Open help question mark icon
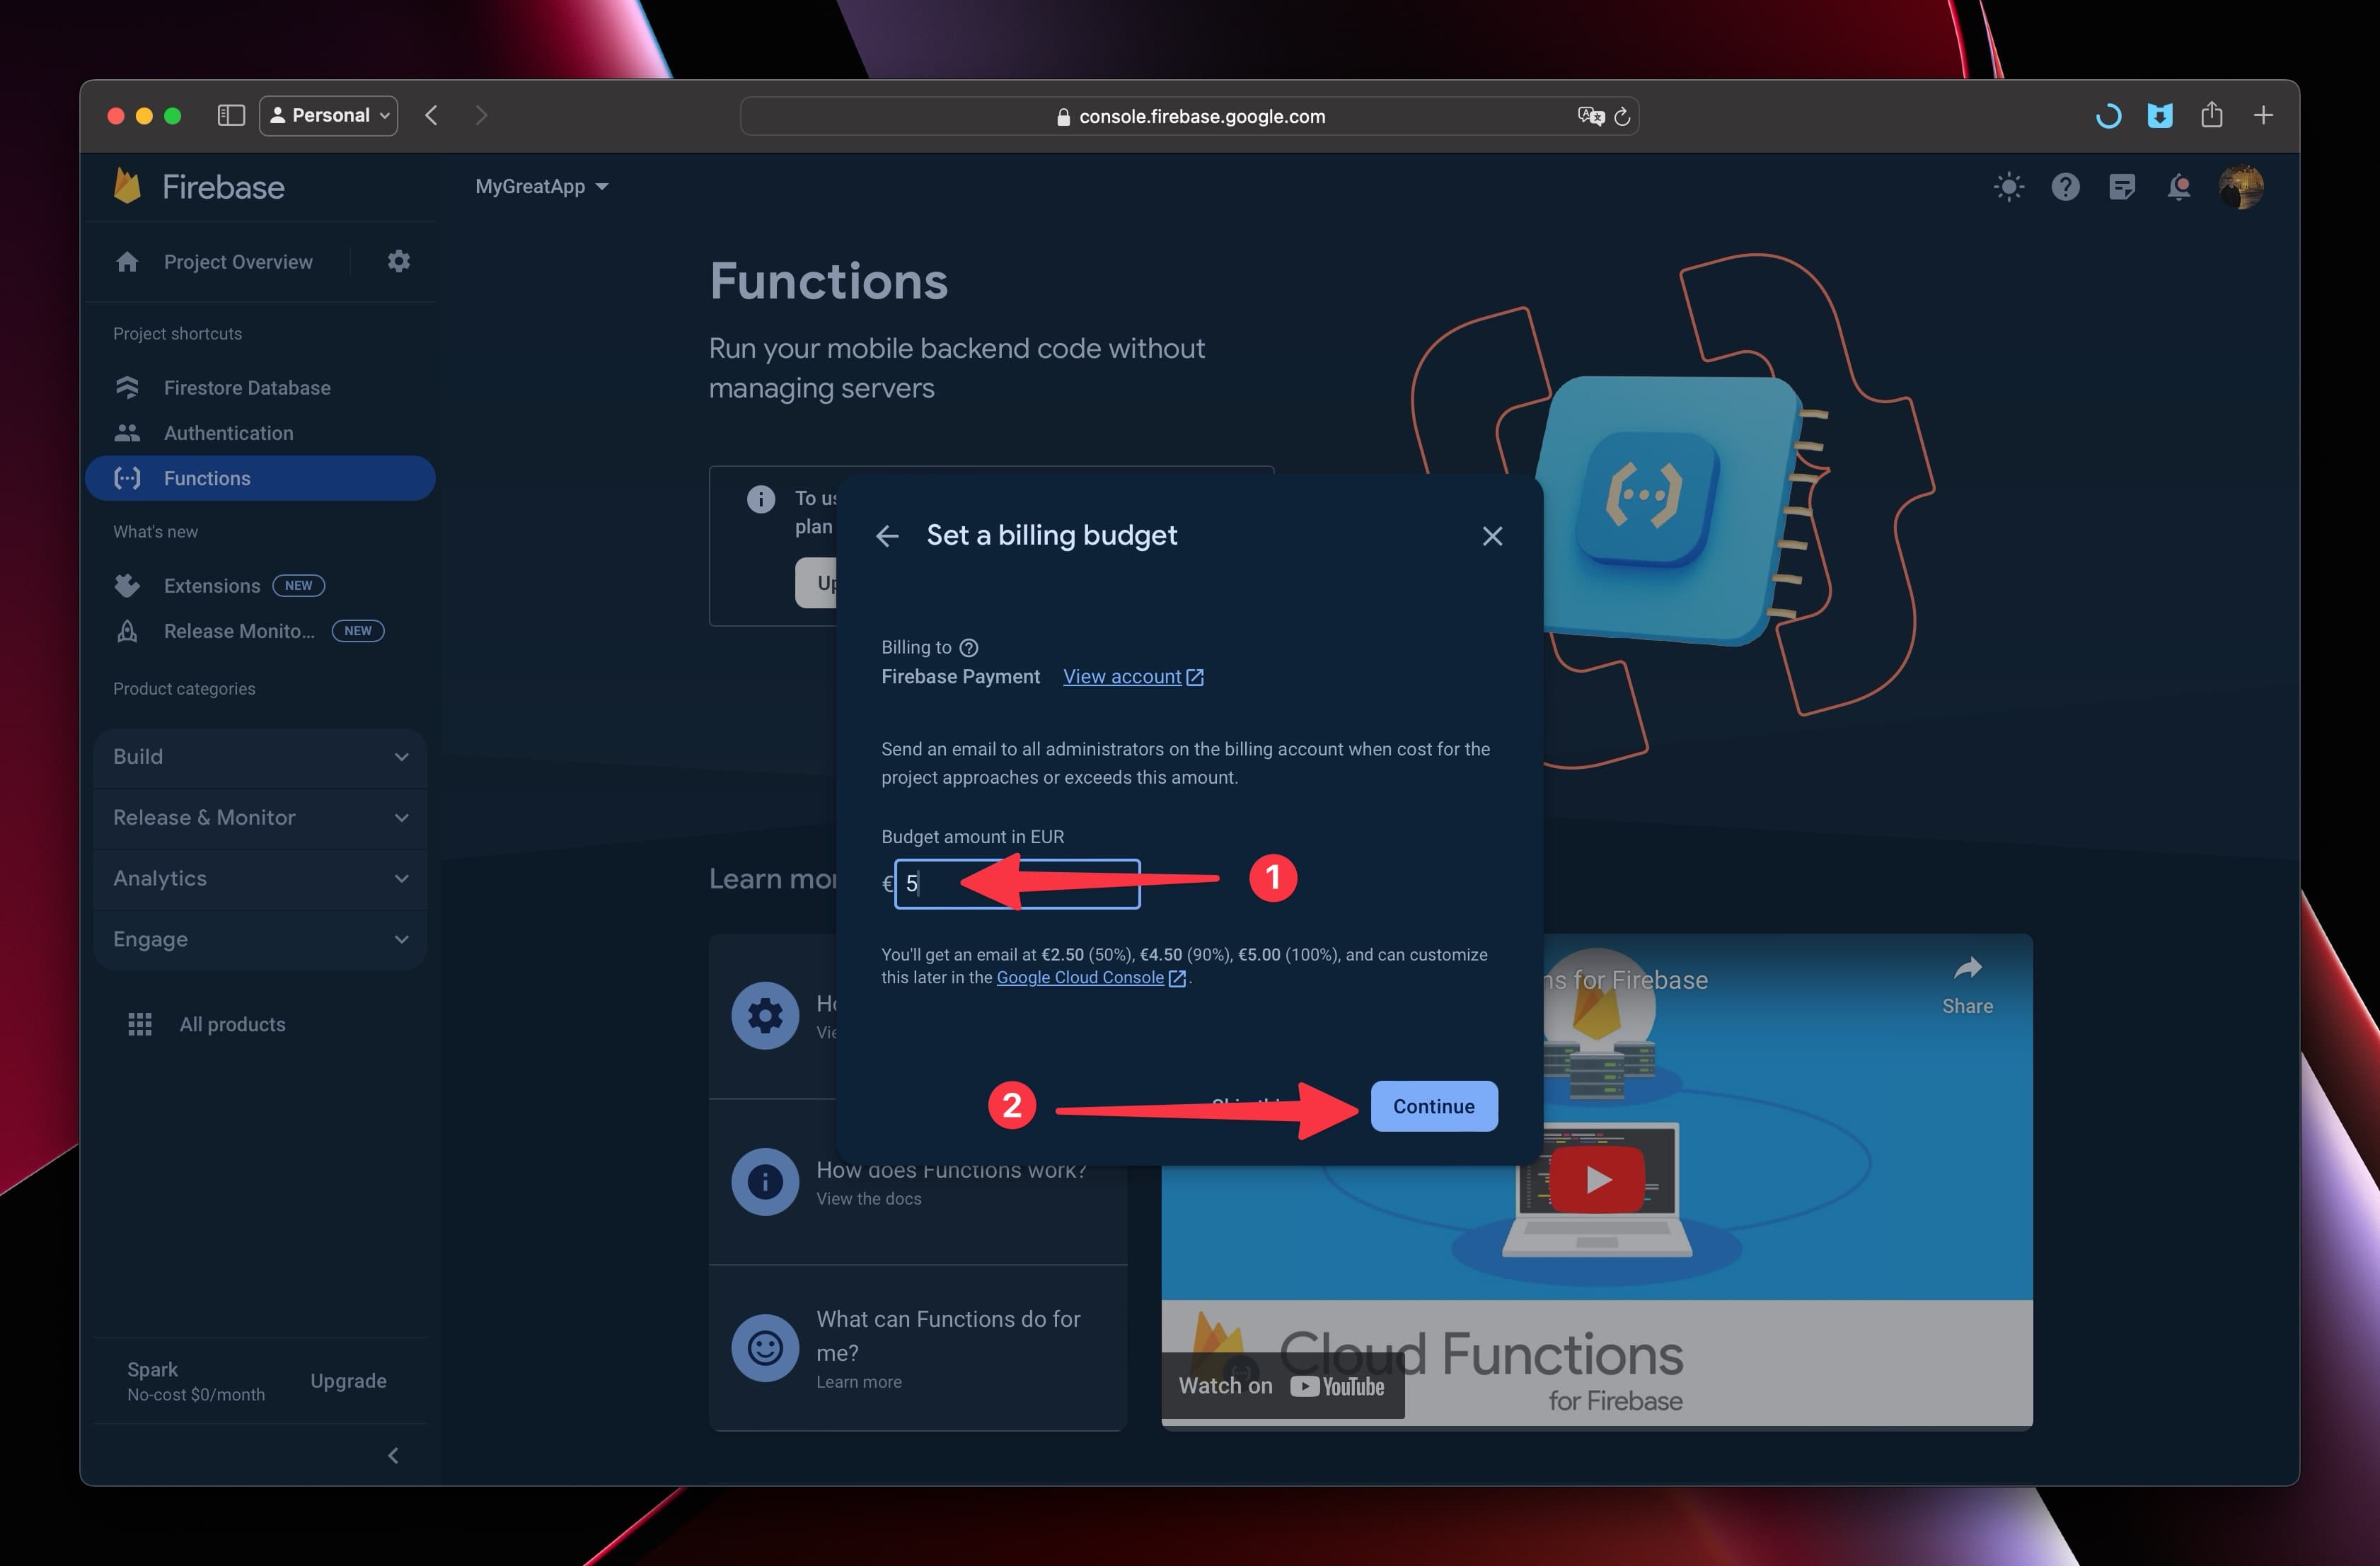This screenshot has height=1566, width=2380. (x=2065, y=187)
